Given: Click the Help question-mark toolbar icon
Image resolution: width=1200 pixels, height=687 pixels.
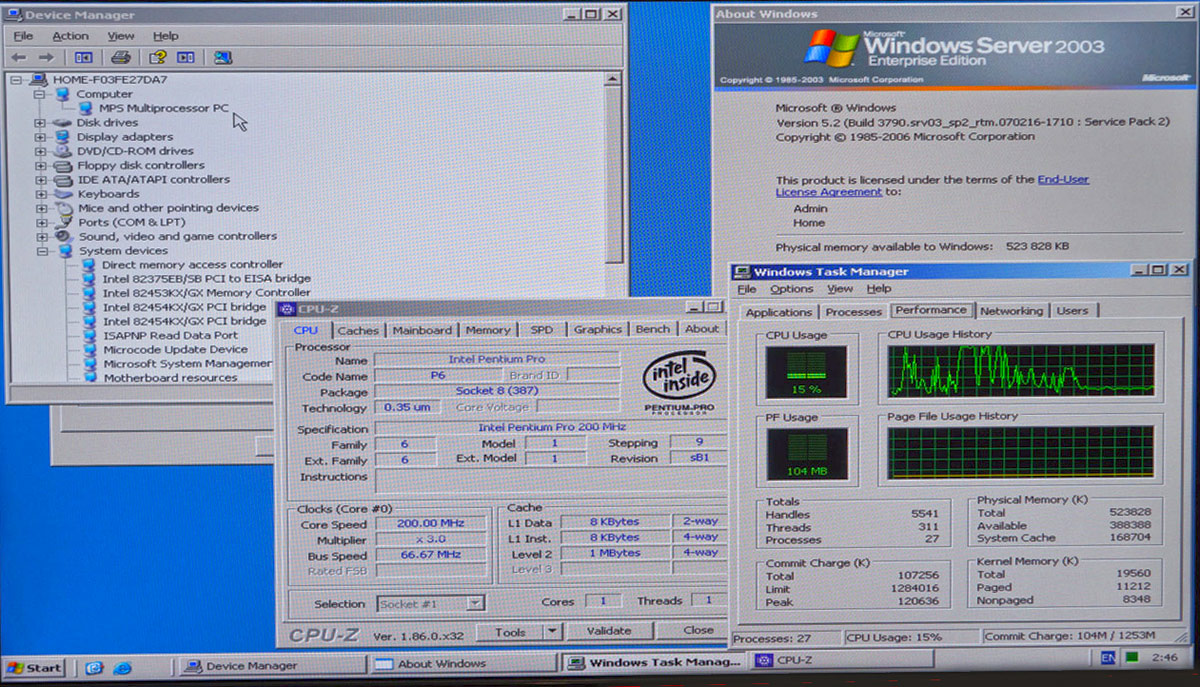Looking at the screenshot, I should (x=157, y=58).
